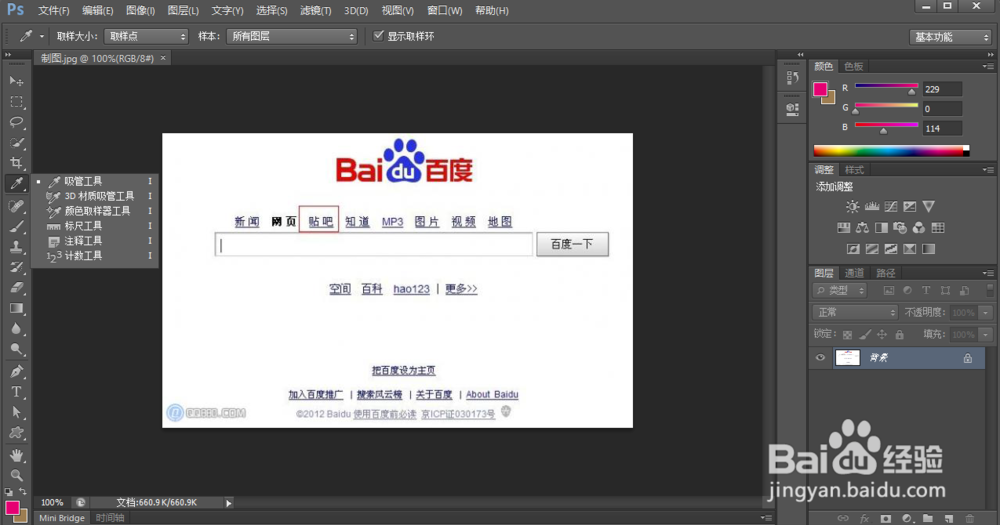Add a Color Balance adjustment
Screen dimensions: 1000x525
click(x=862, y=228)
